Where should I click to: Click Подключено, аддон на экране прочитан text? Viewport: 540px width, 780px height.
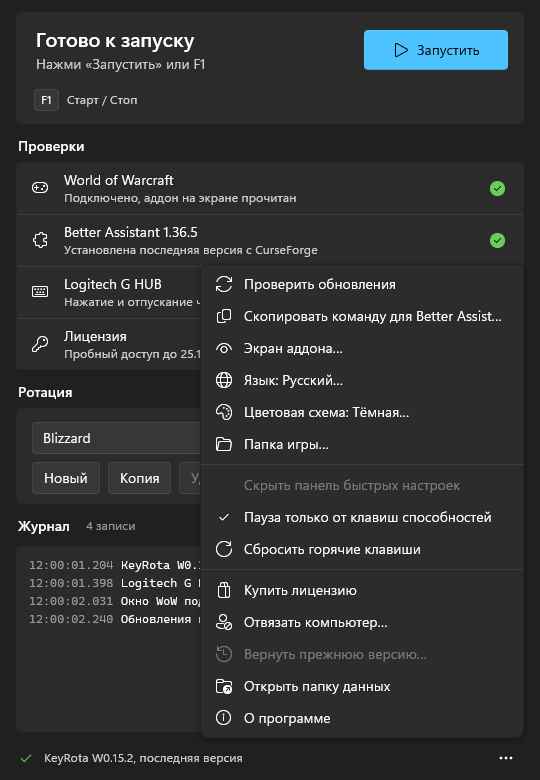[180, 198]
